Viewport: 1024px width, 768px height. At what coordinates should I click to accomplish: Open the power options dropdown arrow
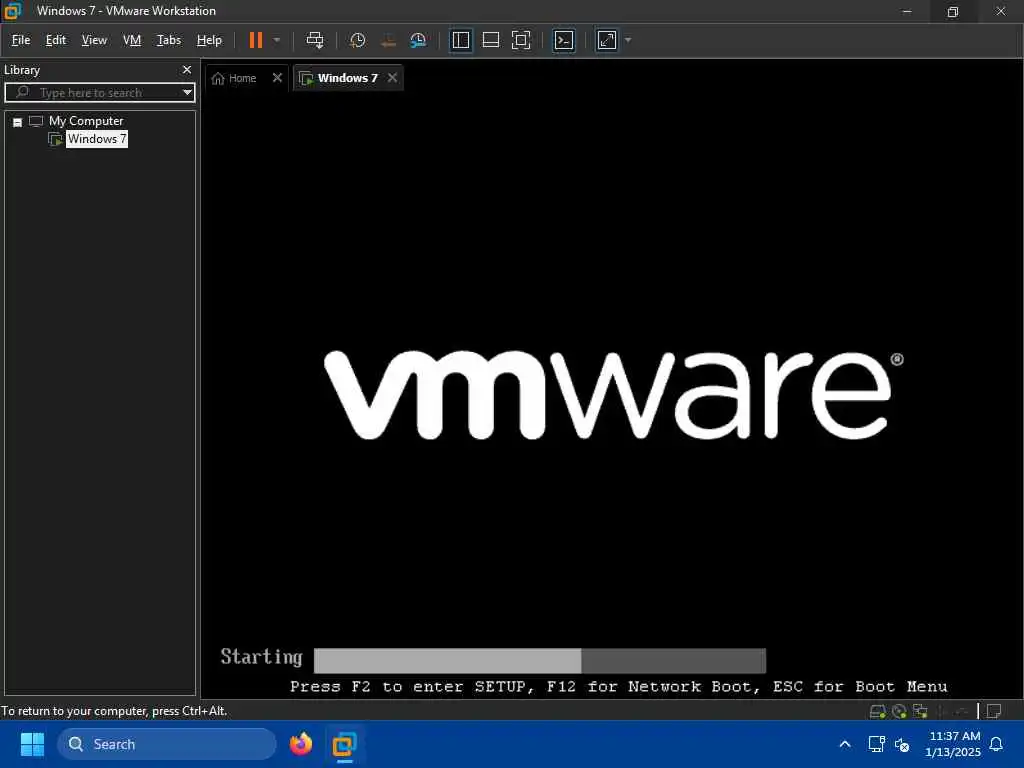coord(277,40)
